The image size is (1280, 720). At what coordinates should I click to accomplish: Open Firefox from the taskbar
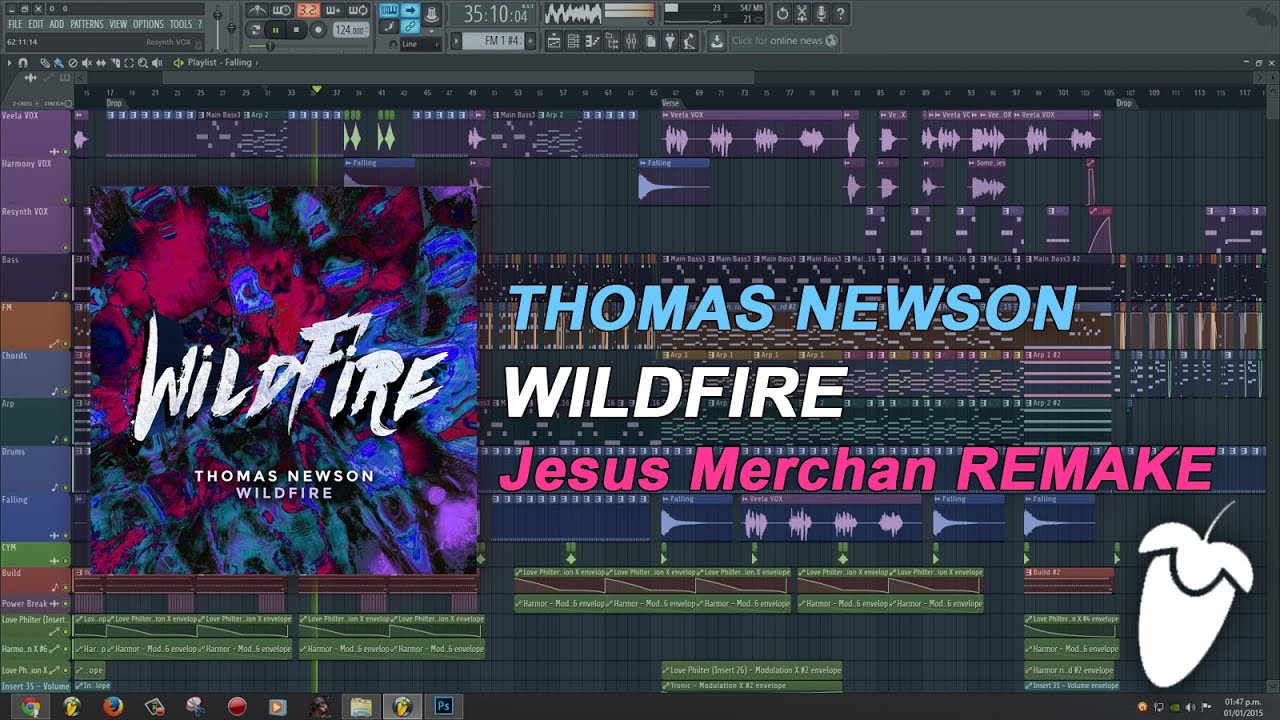pyautogui.click(x=112, y=707)
